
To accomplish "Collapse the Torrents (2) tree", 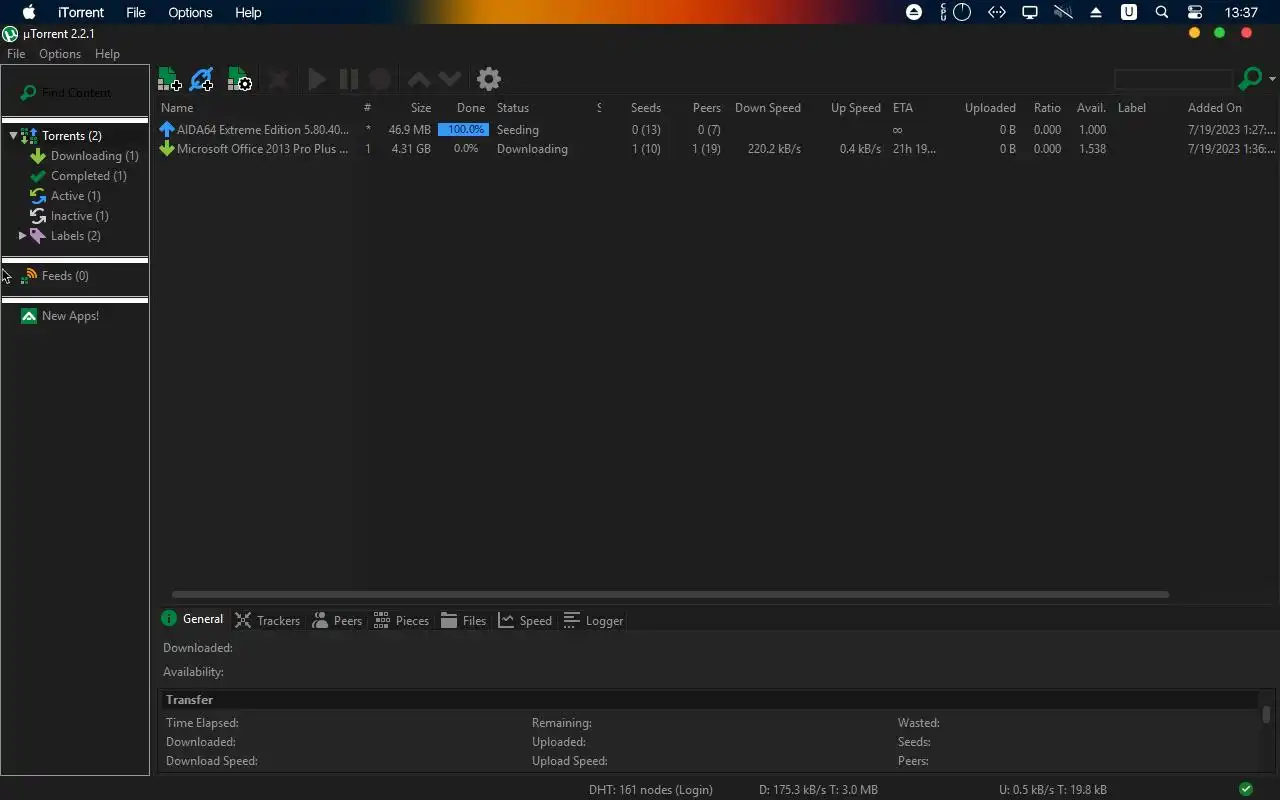I will [14, 136].
